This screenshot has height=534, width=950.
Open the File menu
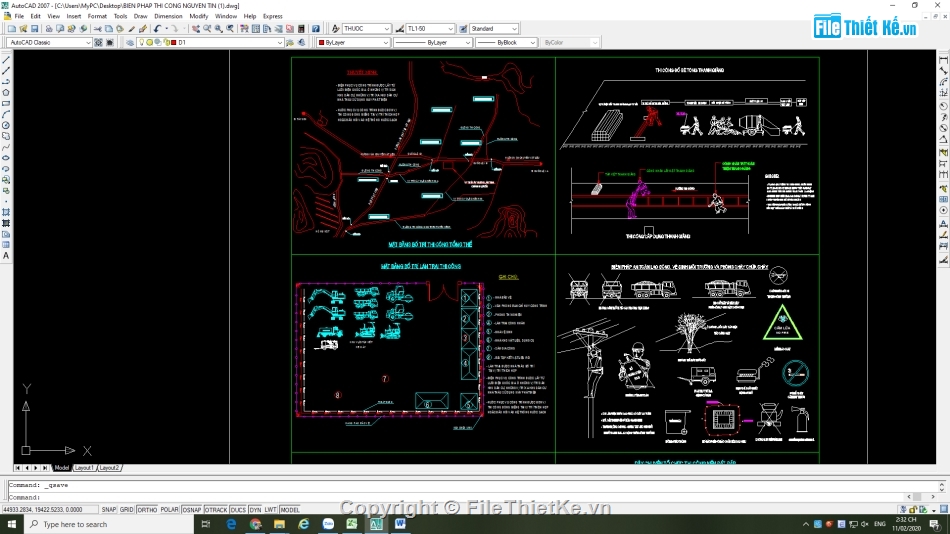click(x=19, y=16)
